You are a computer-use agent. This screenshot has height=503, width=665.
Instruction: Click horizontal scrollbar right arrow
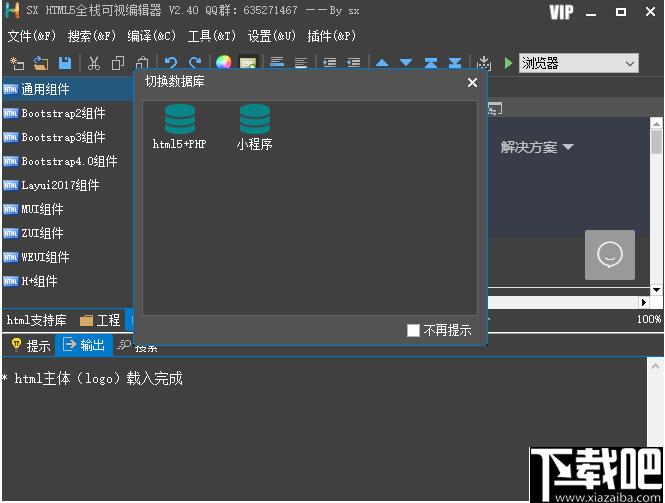644,302
